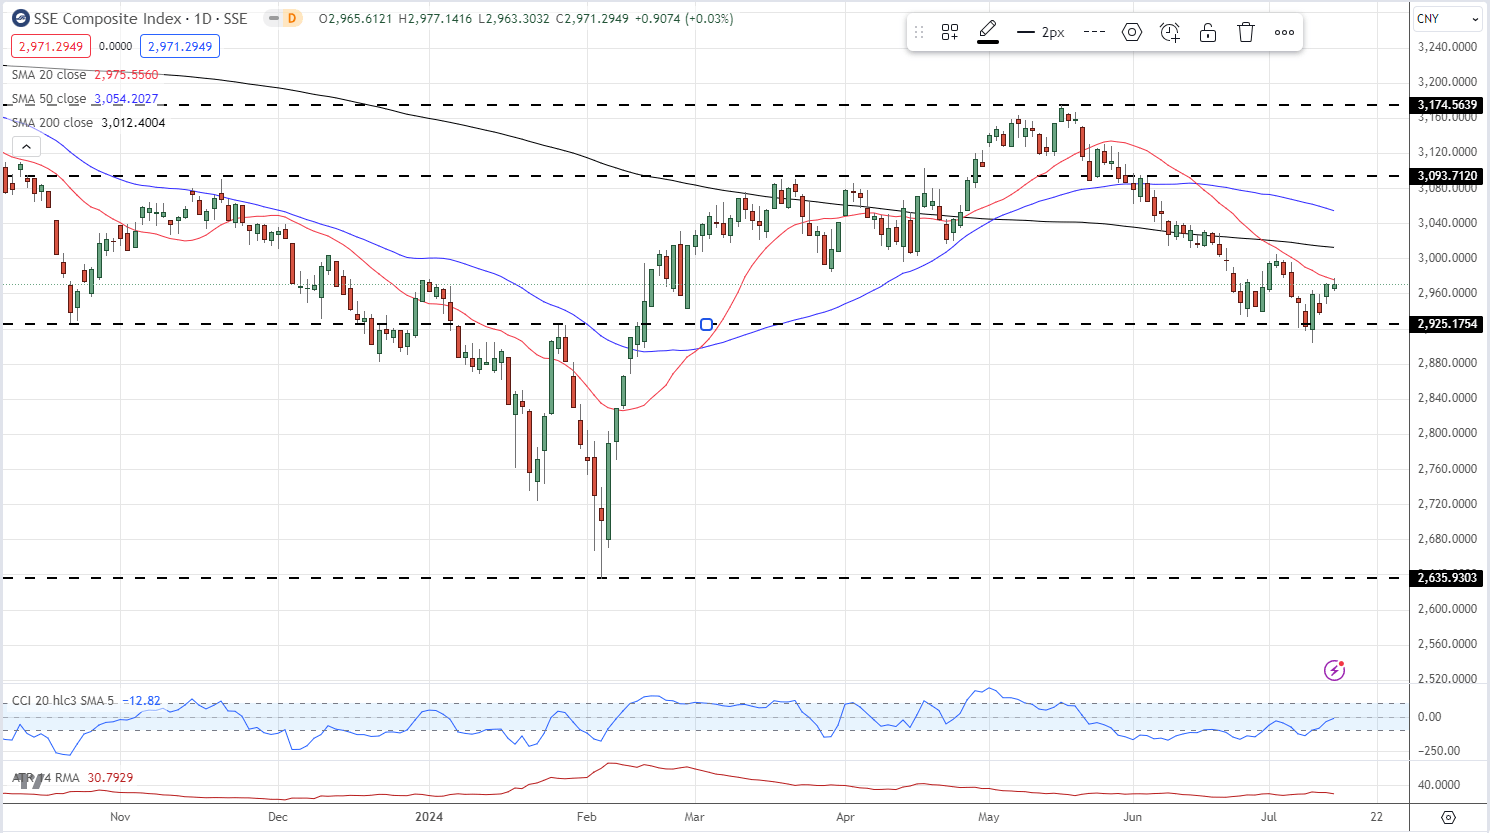This screenshot has width=1490, height=833.
Task: Click the open price O2,965.6121 readout
Action: [355, 19]
